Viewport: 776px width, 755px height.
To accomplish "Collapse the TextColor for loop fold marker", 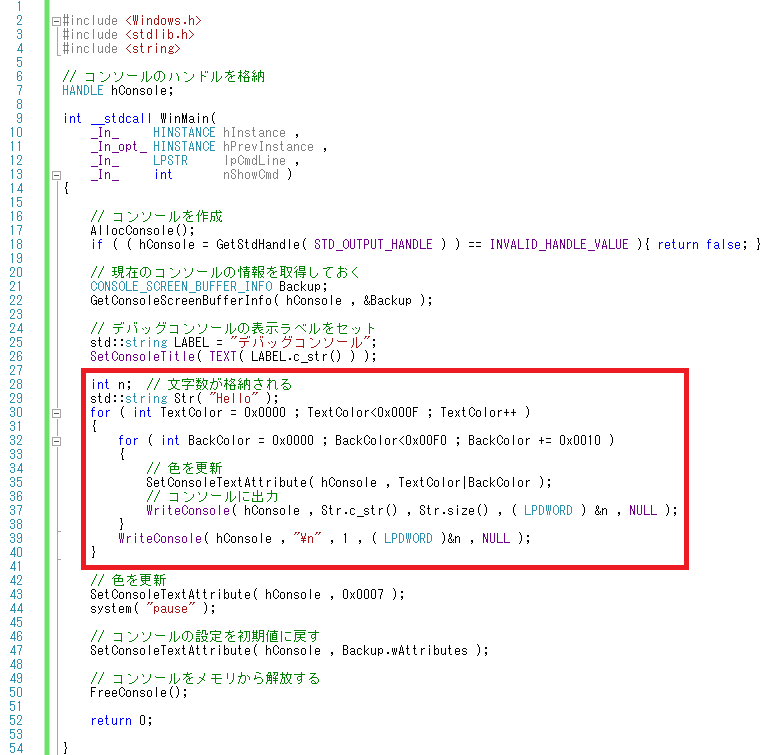I will coord(56,413).
